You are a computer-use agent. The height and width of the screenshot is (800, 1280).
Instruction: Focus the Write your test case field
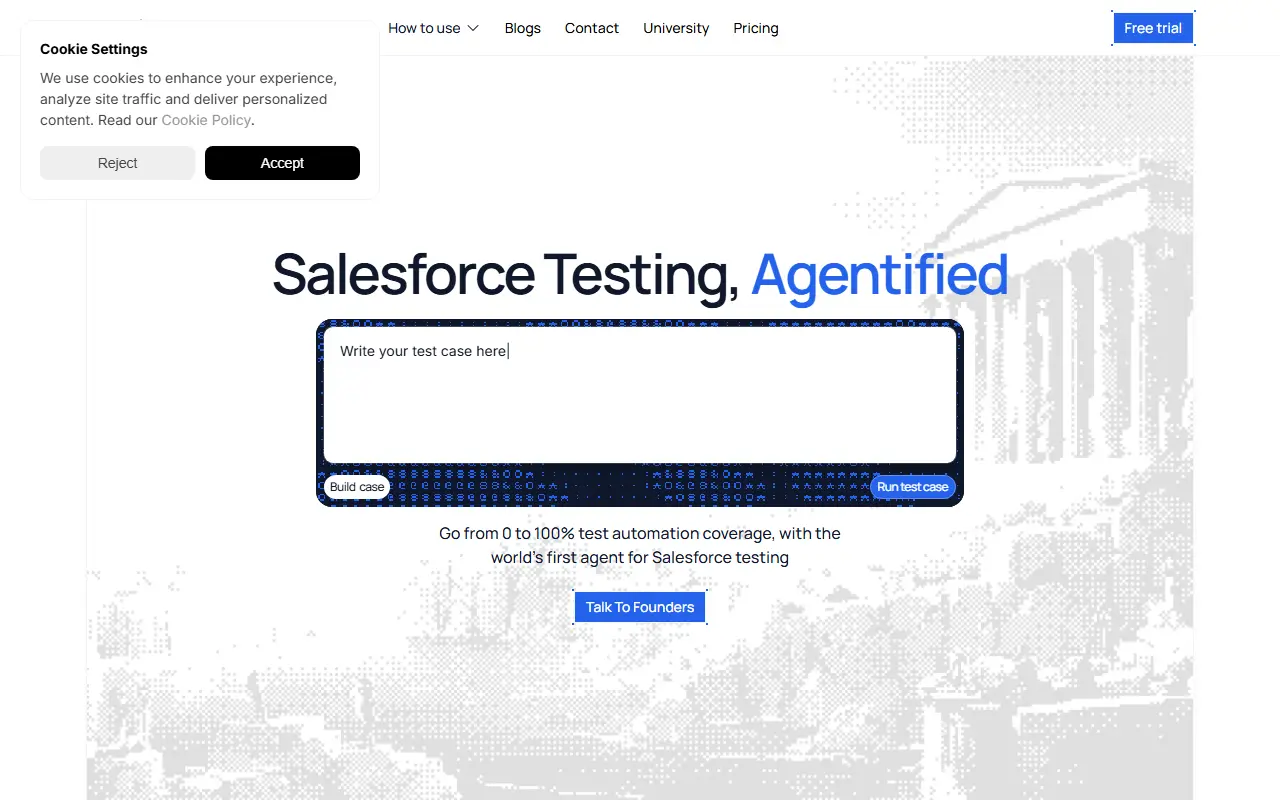640,395
